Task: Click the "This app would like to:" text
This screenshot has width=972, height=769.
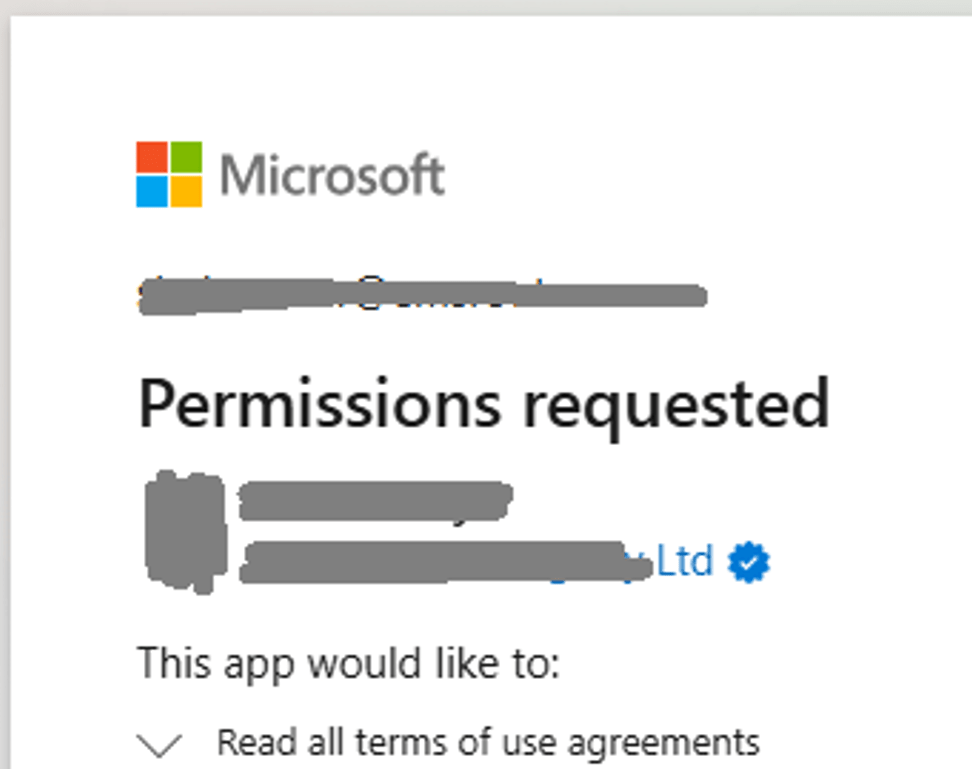Action: 348,662
